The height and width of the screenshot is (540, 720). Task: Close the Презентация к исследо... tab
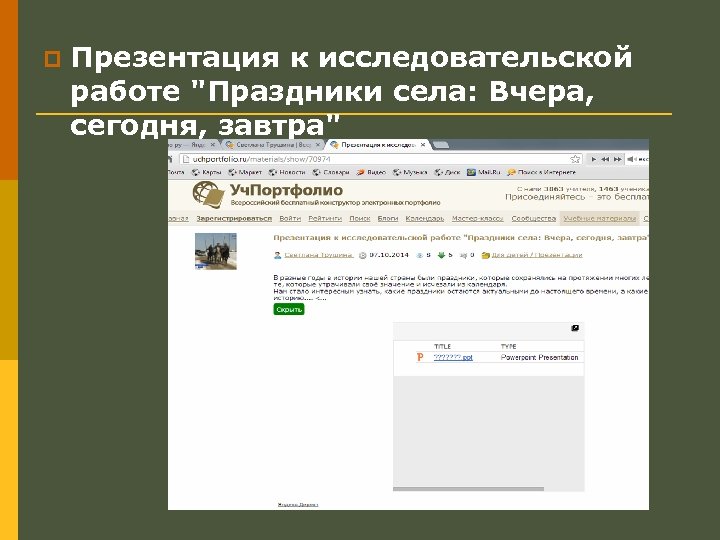click(x=423, y=145)
